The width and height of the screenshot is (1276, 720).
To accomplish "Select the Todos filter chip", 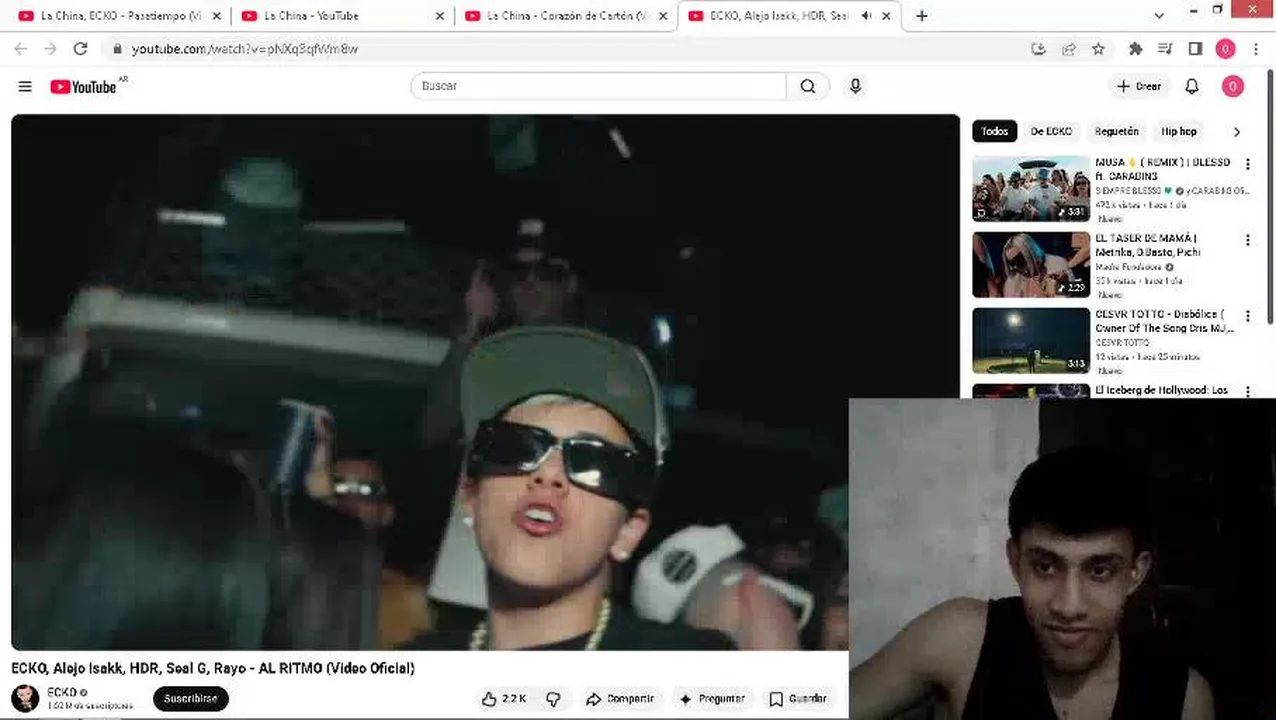I will 994,131.
